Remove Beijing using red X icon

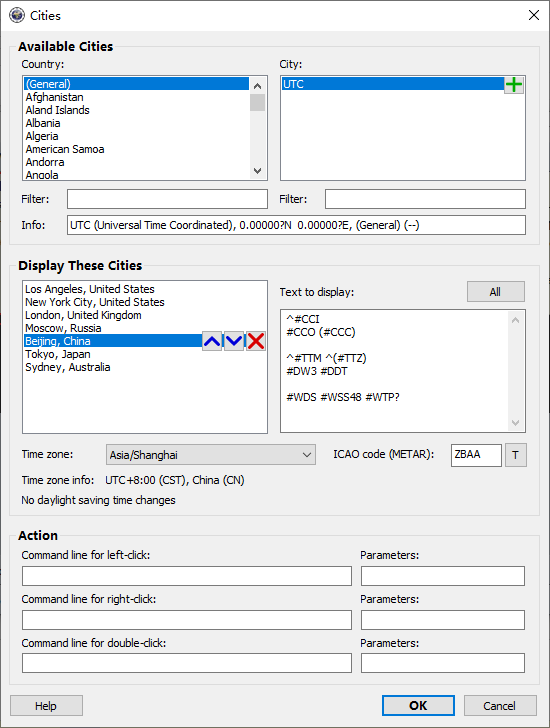click(x=256, y=341)
